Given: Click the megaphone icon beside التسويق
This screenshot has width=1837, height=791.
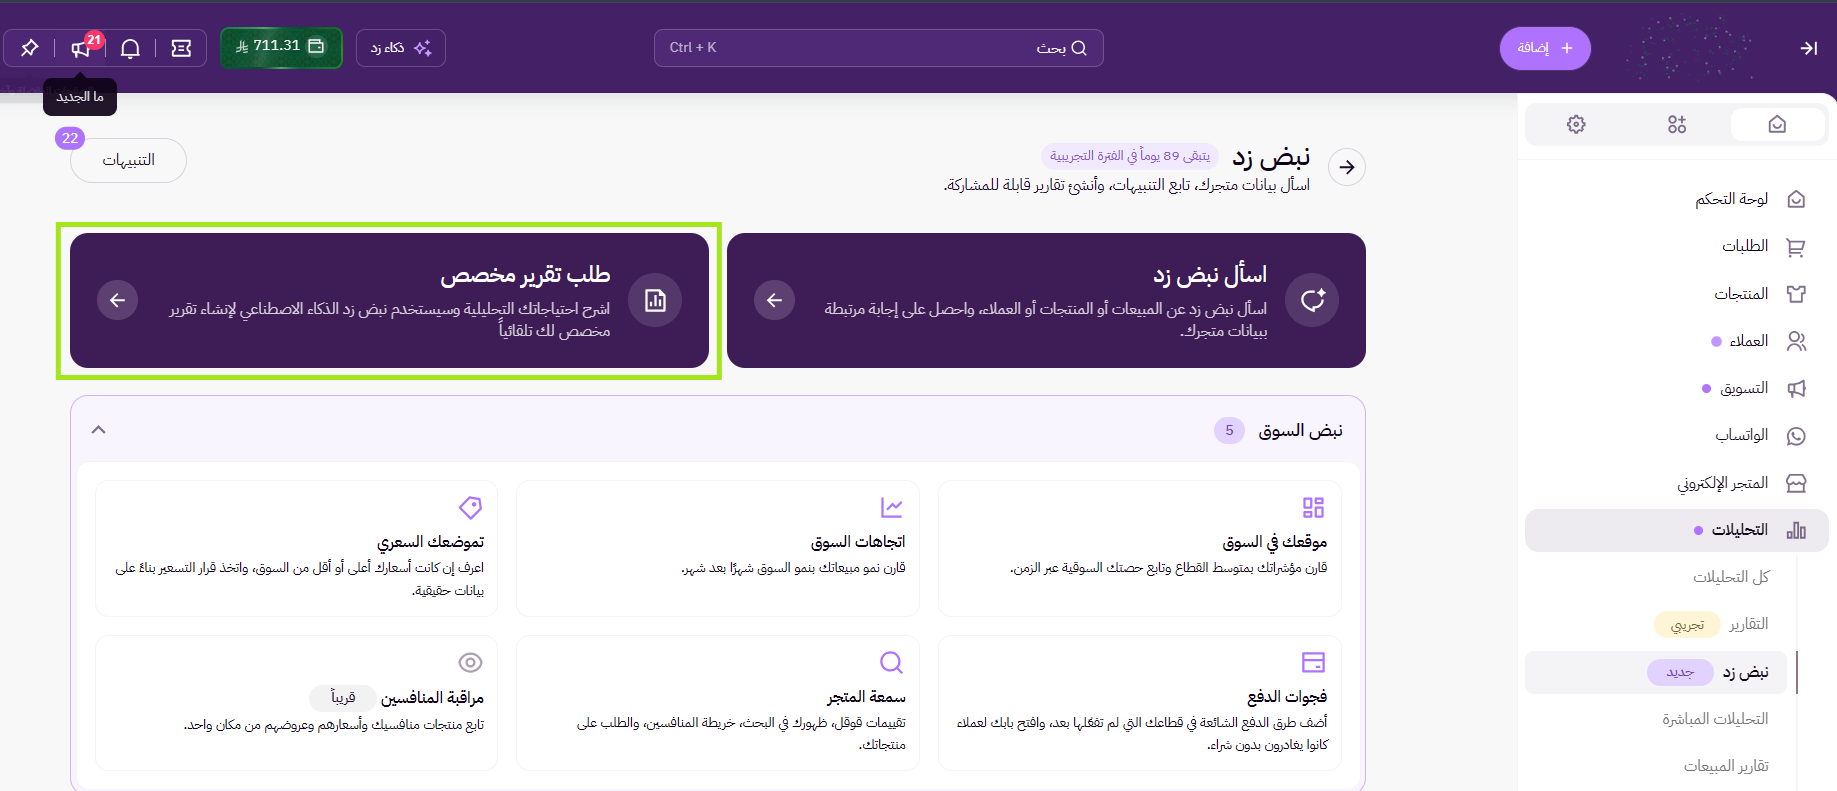Looking at the screenshot, I should click(x=1796, y=388).
